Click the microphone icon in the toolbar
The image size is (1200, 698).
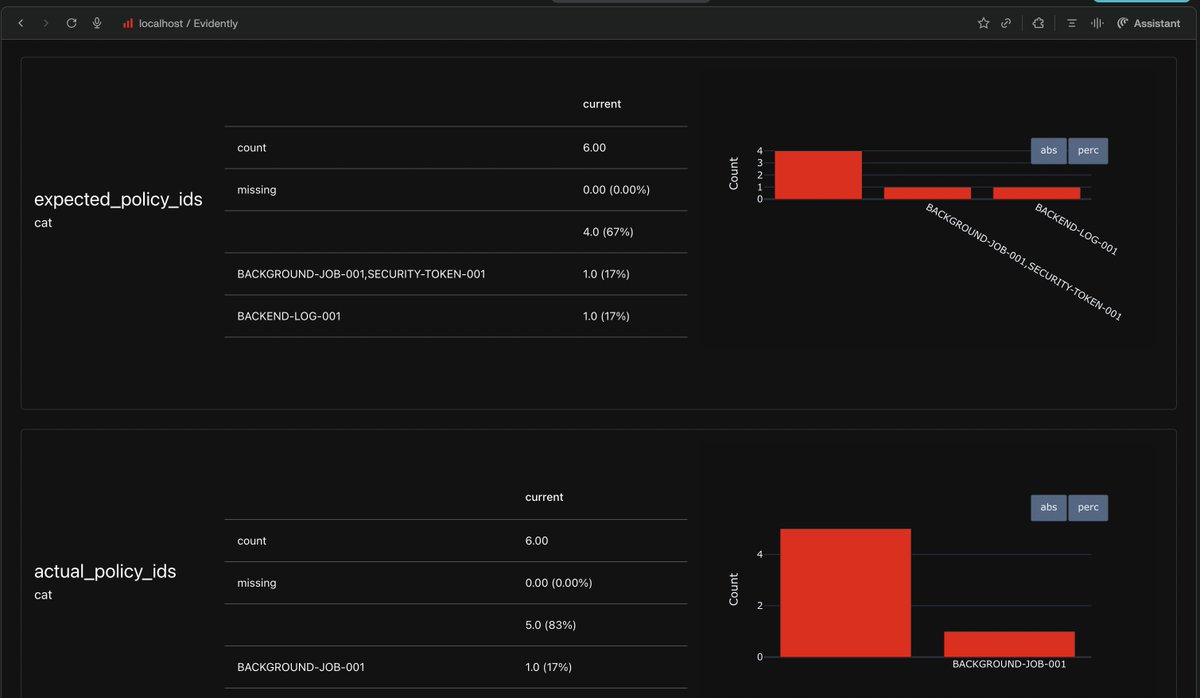[97, 23]
